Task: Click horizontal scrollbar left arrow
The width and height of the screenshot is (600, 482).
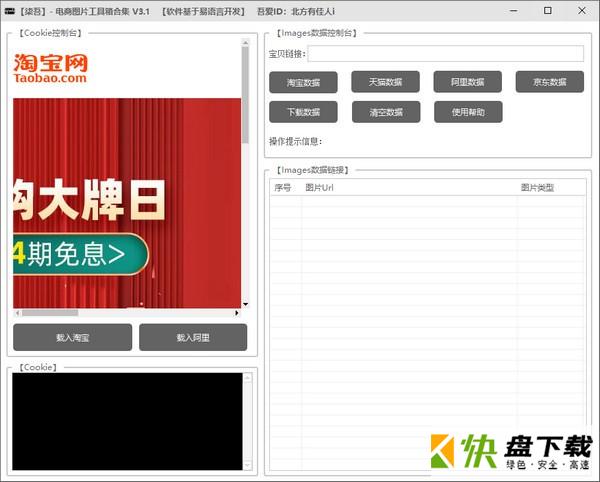Action: click(17, 313)
